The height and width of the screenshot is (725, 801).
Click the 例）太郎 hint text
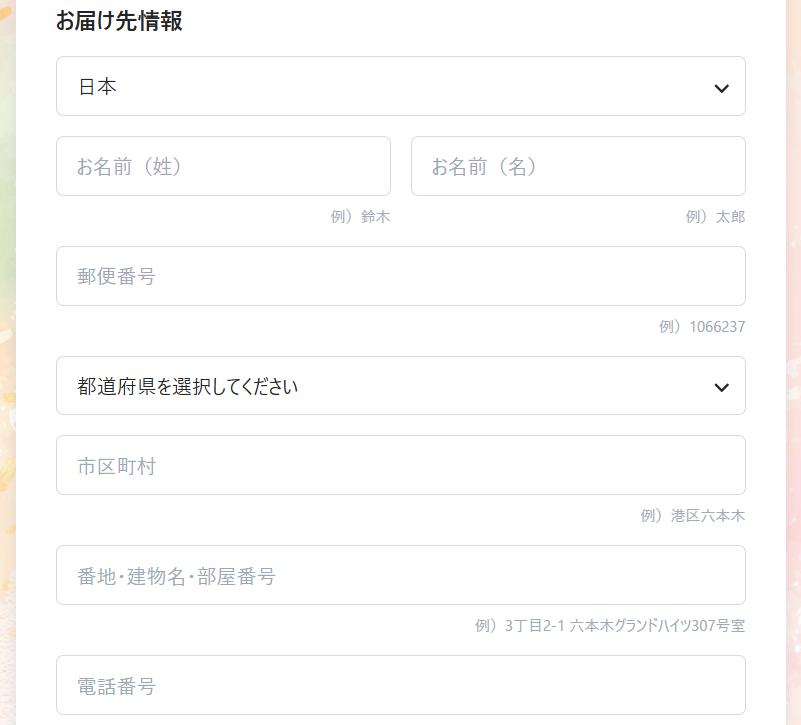[x=715, y=217]
